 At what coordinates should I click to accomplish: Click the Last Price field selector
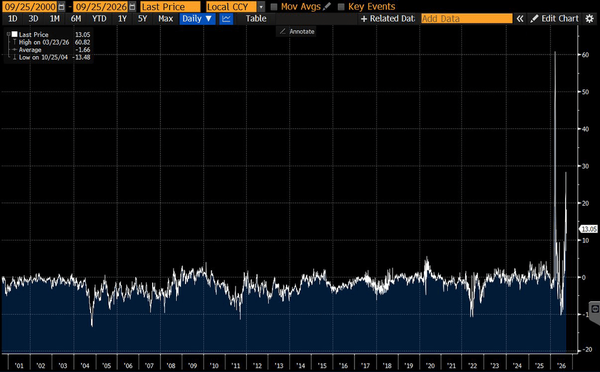[x=170, y=7]
